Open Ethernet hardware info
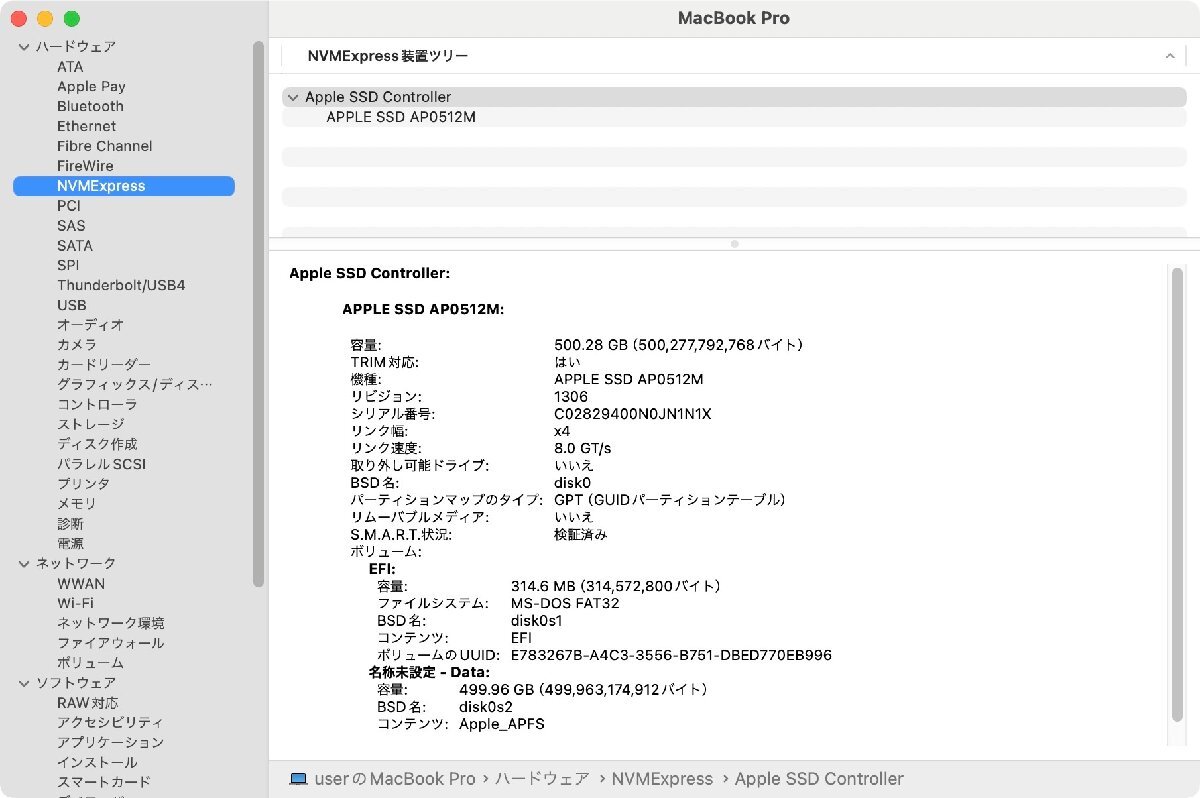 pyautogui.click(x=86, y=126)
